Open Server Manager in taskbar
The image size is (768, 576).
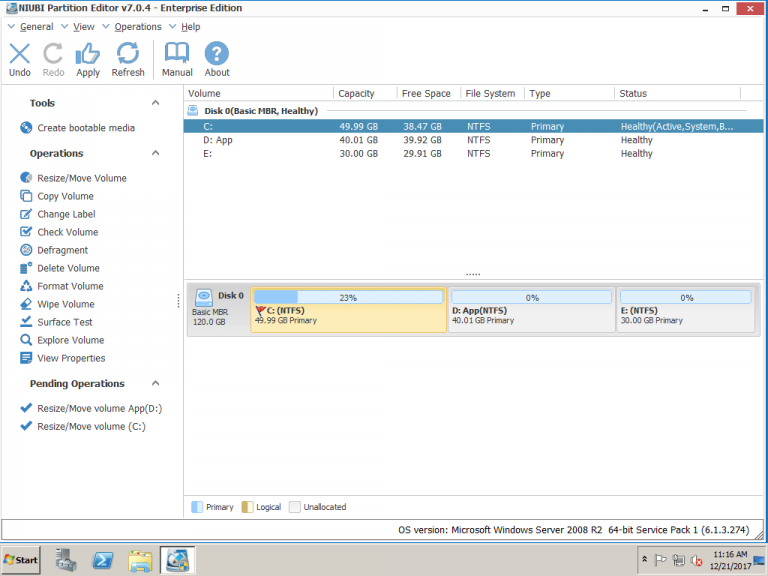(x=66, y=560)
